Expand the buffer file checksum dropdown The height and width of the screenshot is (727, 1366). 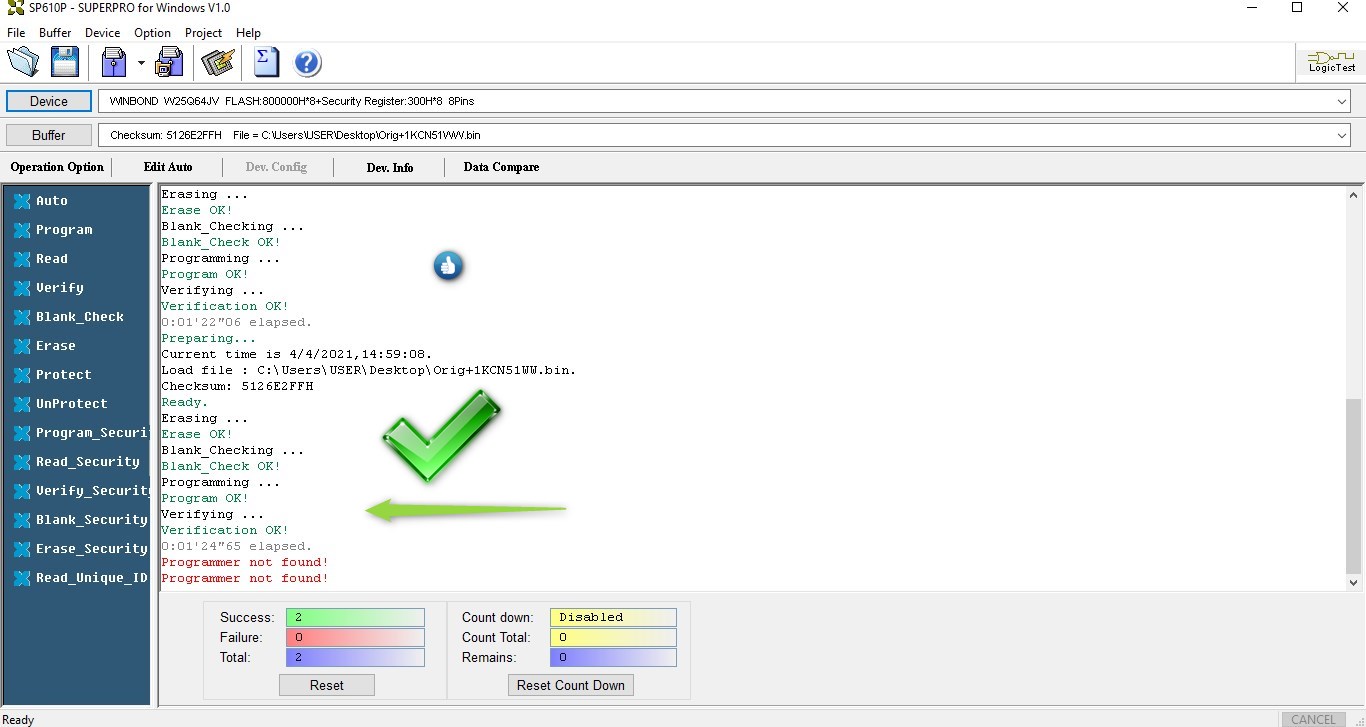(1341, 135)
